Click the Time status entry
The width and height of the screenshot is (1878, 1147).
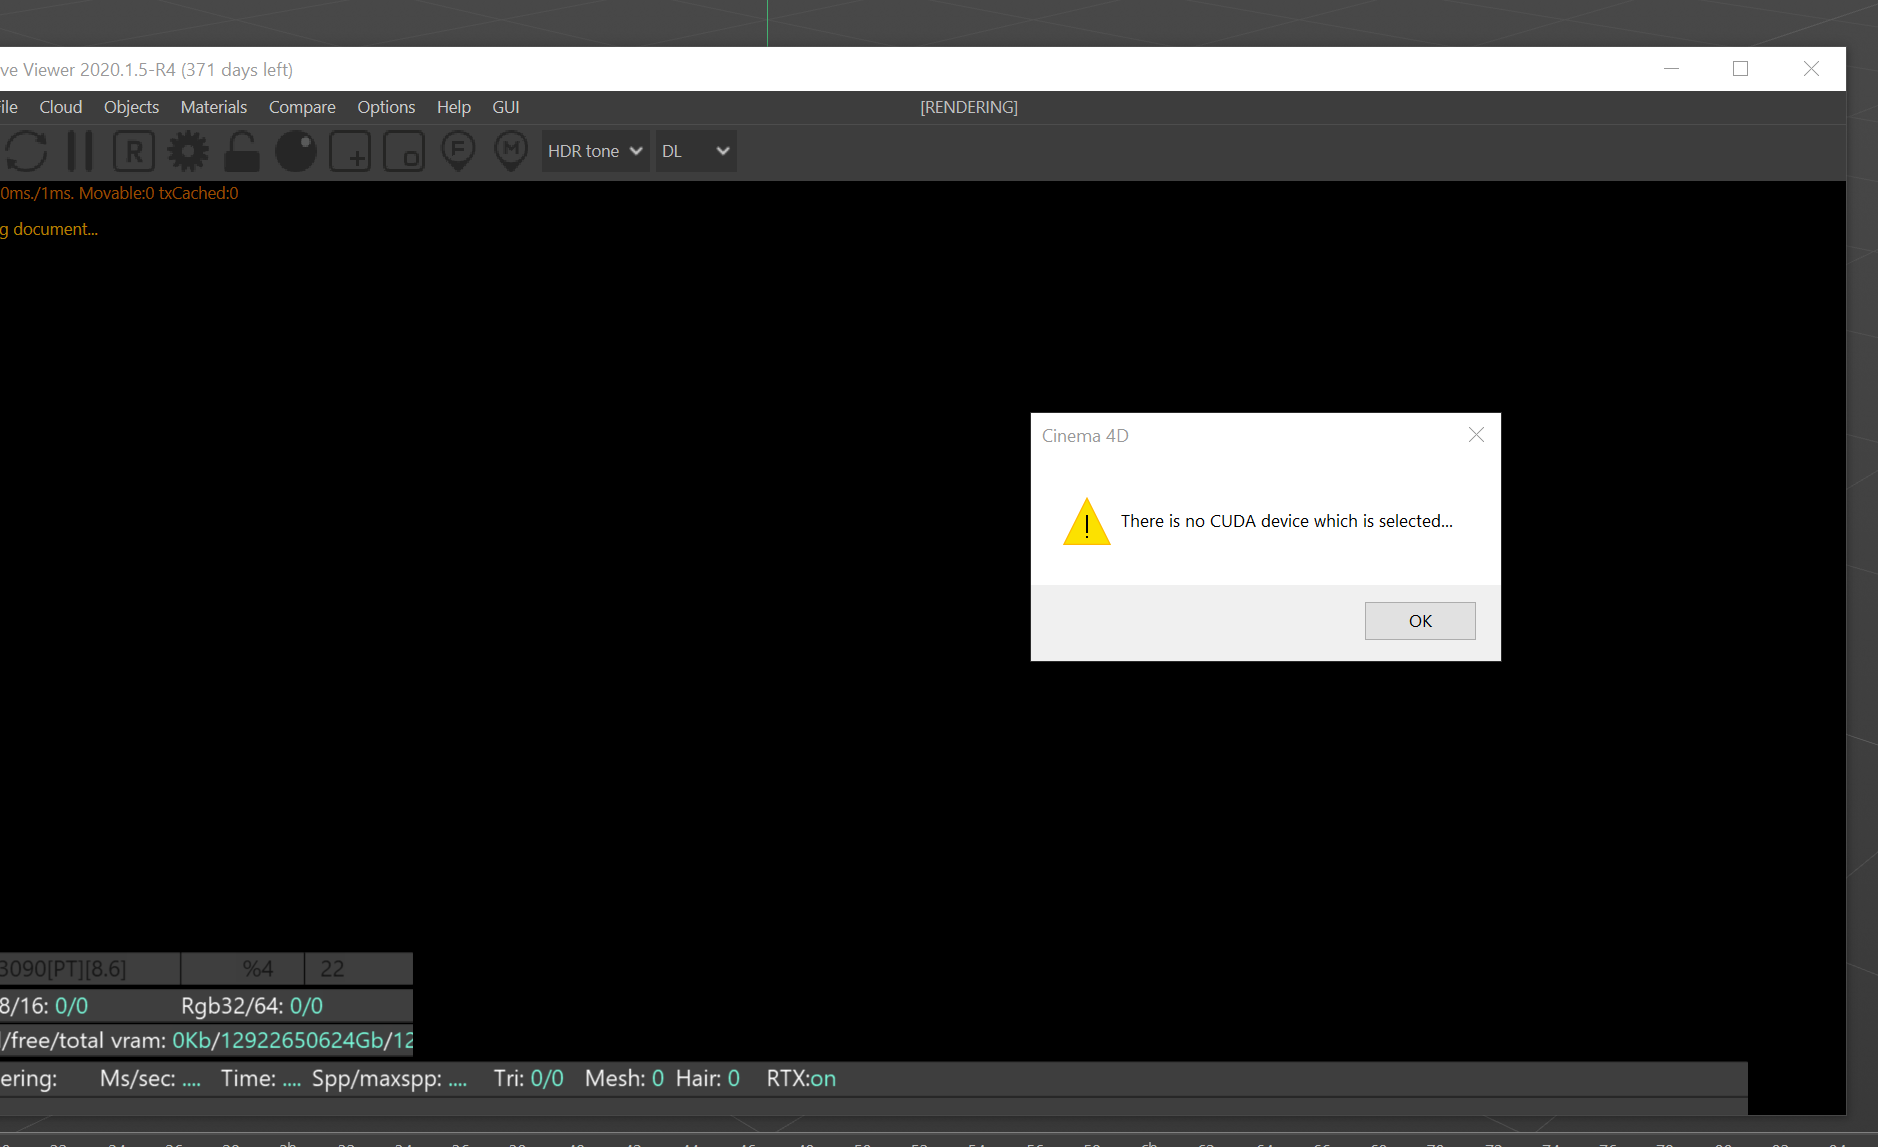tap(261, 1079)
